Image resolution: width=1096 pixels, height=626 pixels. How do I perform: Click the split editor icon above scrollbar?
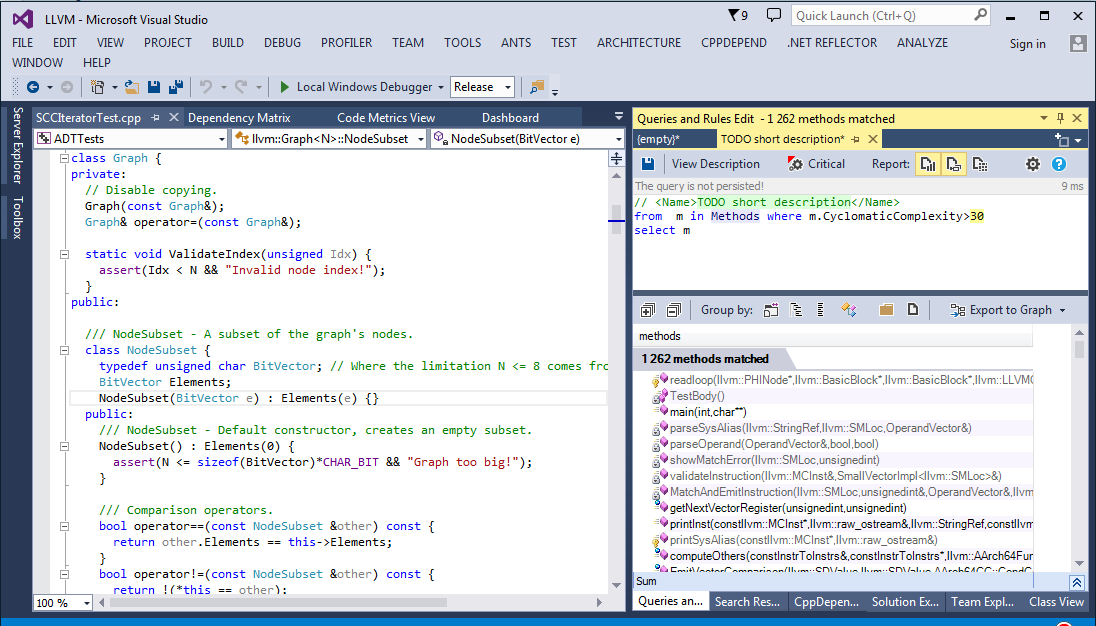coord(616,159)
